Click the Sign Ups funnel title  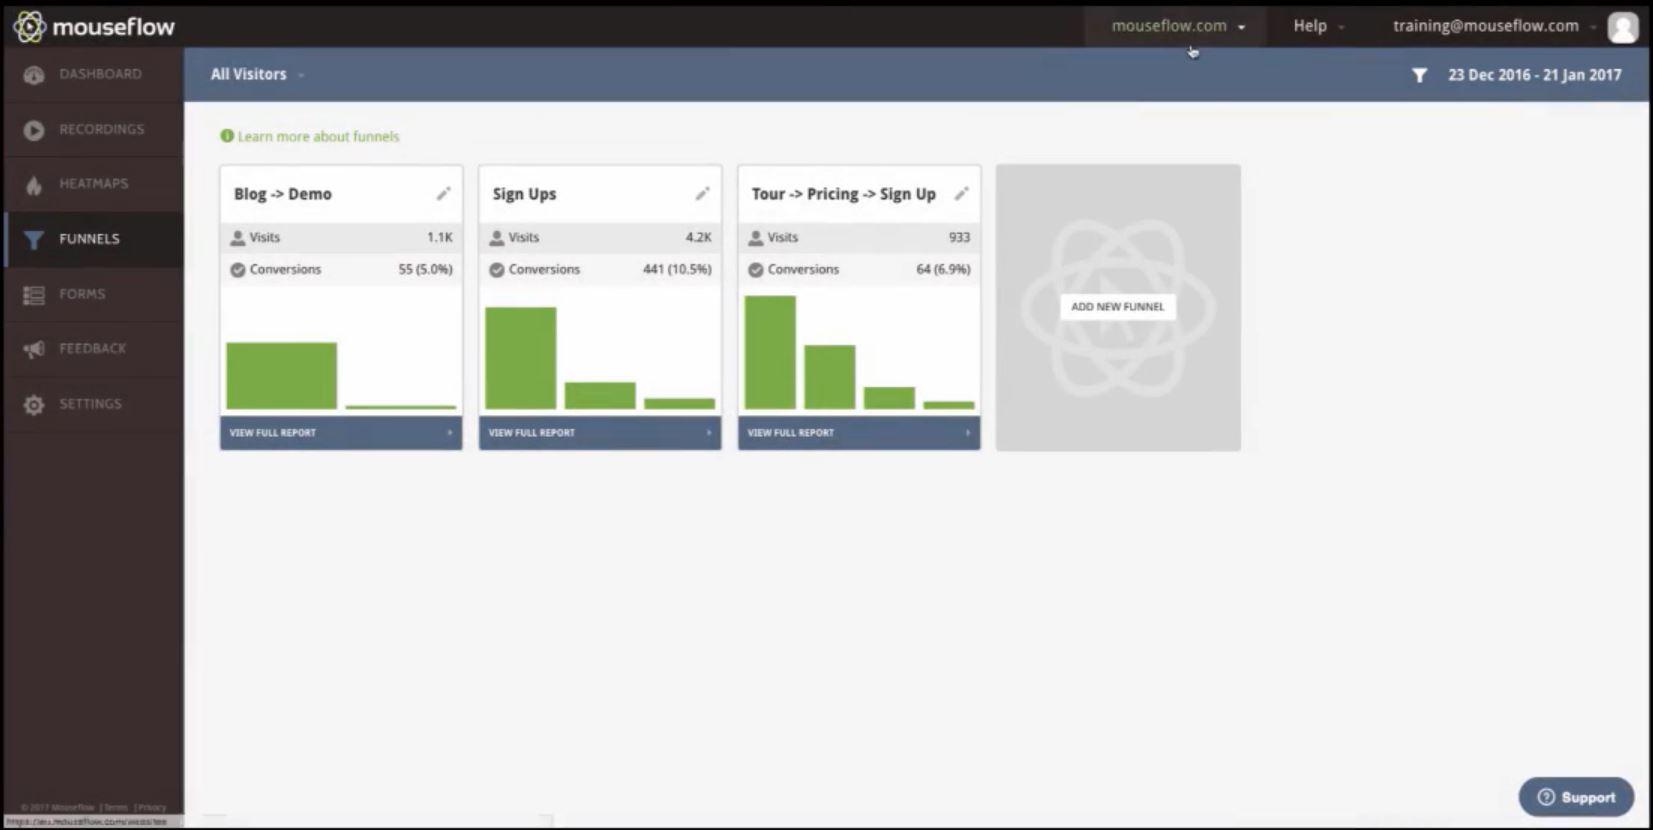coord(524,194)
